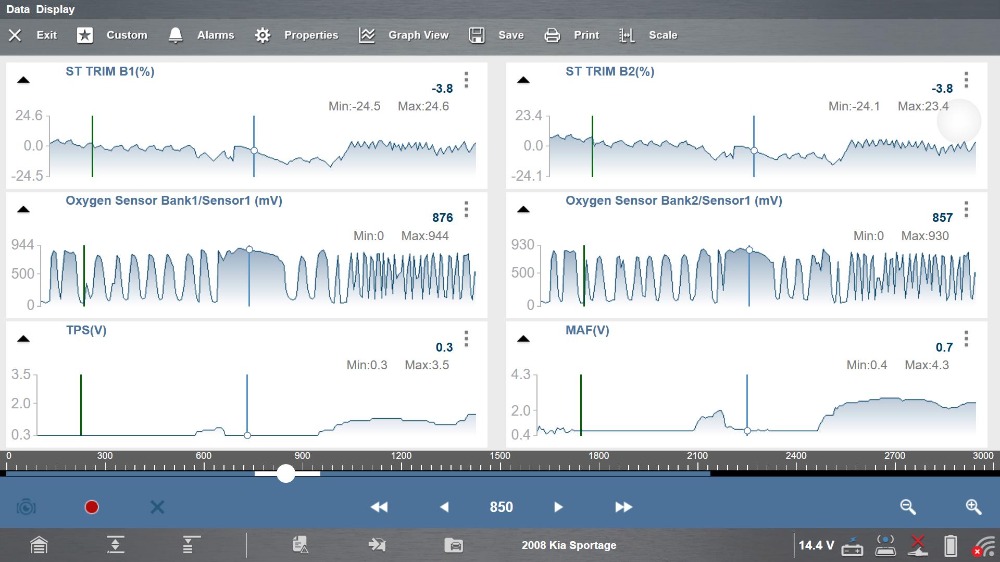Click the Wi-Fi status icon
Image resolution: width=1000 pixels, height=562 pixels.
985,546
